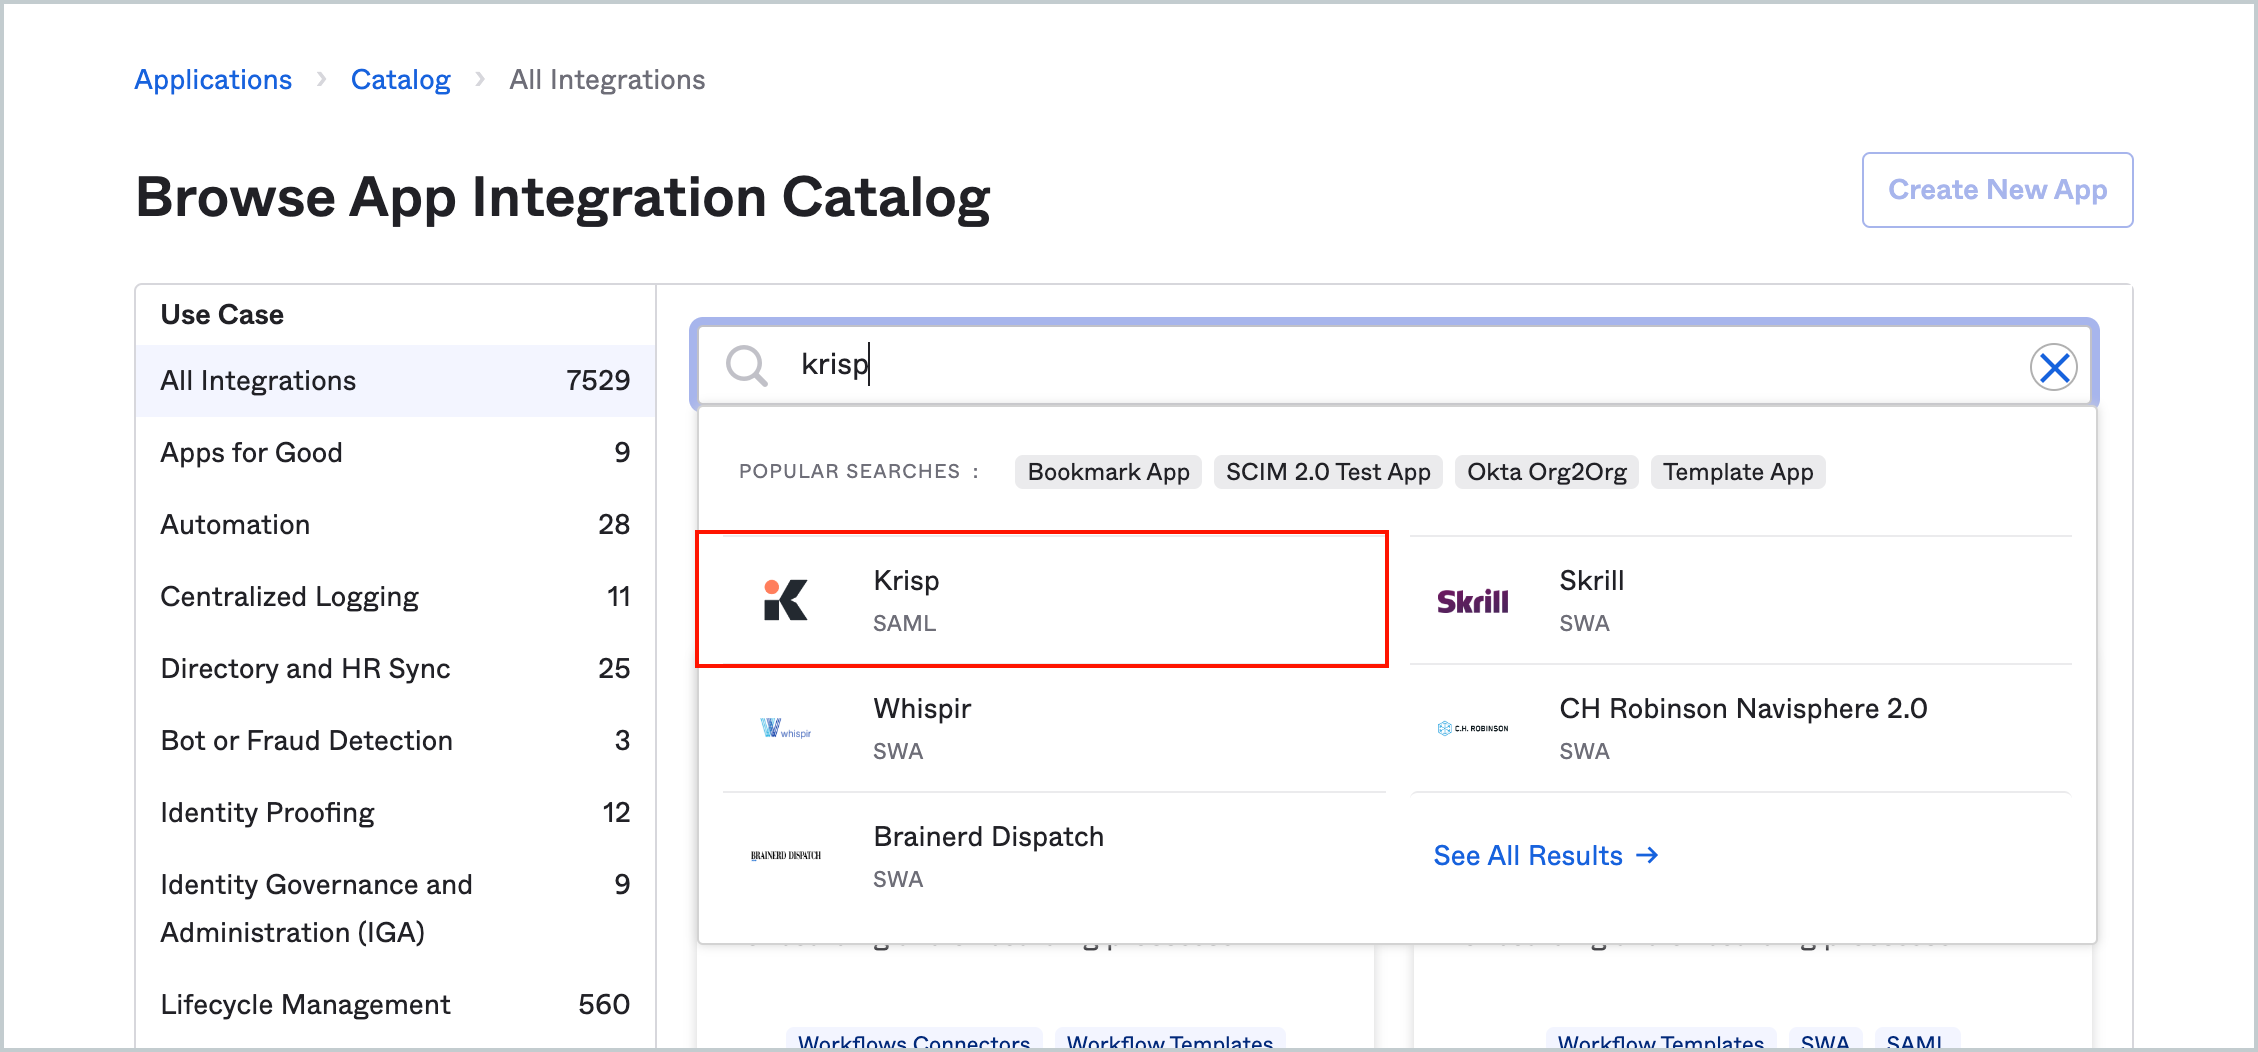This screenshot has width=2258, height=1052.
Task: Open the Applications breadcrumb link
Action: [213, 80]
